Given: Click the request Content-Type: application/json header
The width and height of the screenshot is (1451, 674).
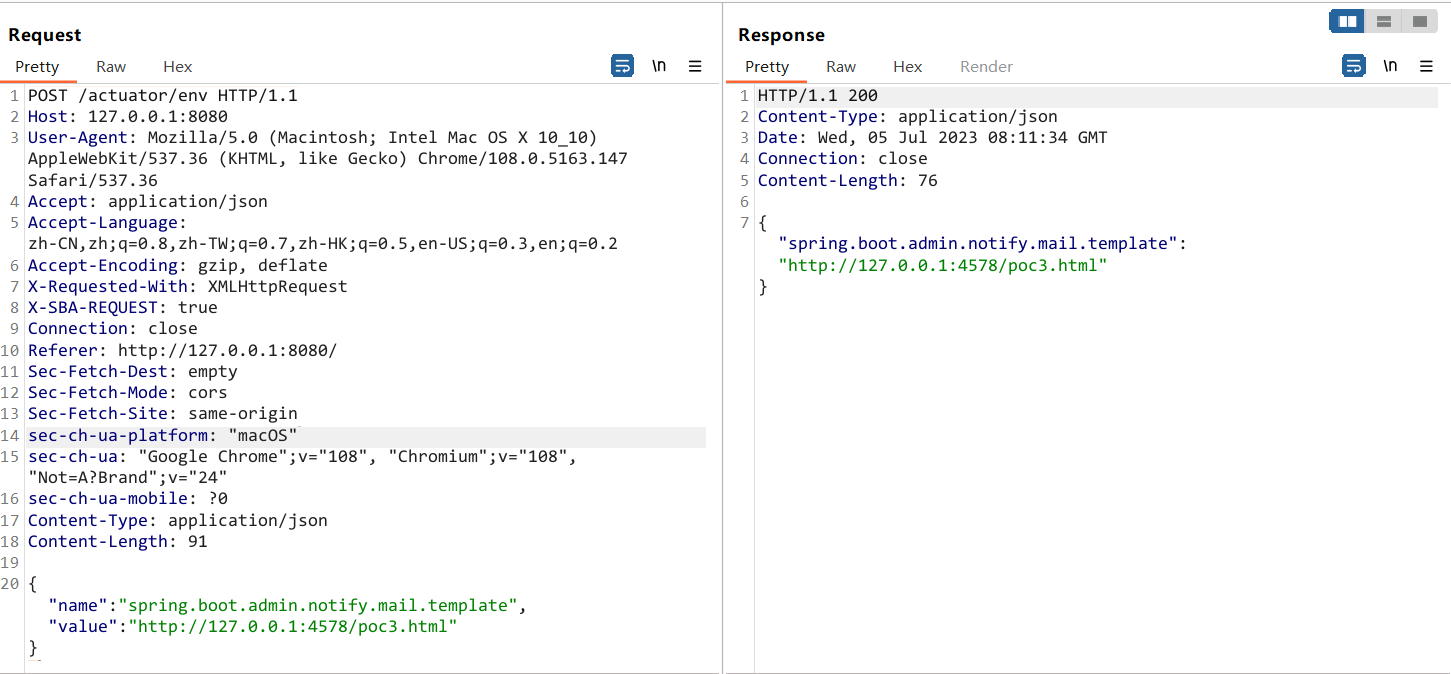Looking at the screenshot, I should (178, 521).
